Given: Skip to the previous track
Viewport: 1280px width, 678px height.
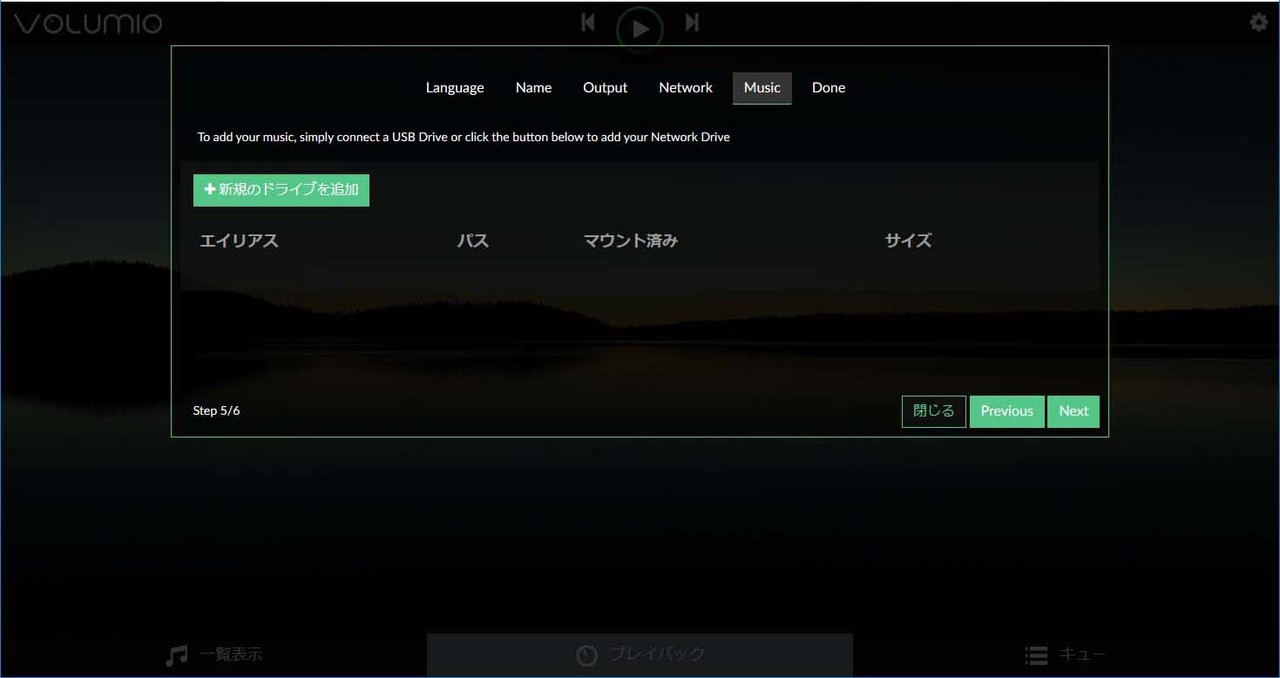Looking at the screenshot, I should [588, 20].
